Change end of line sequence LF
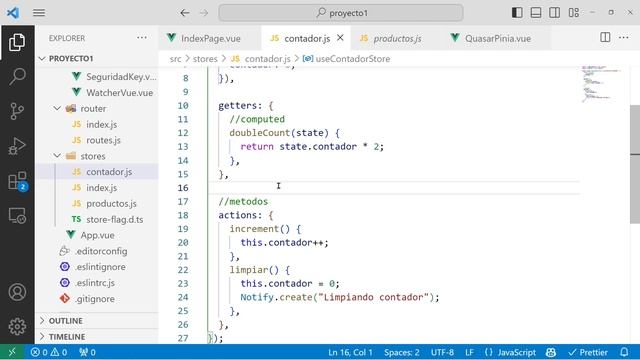The width and height of the screenshot is (640, 360). (x=469, y=352)
